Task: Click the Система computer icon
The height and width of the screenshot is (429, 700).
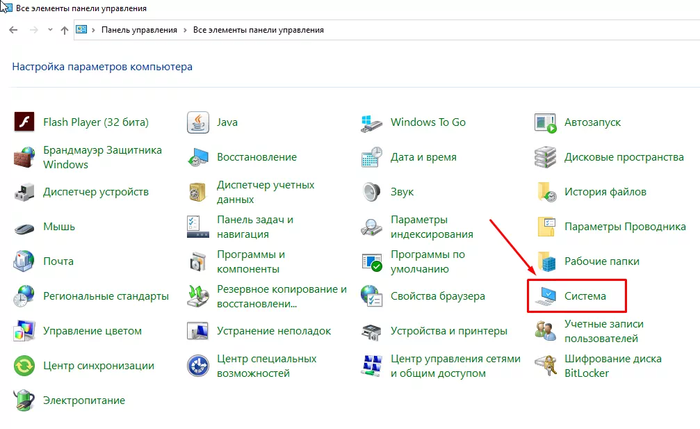Action: (545, 296)
